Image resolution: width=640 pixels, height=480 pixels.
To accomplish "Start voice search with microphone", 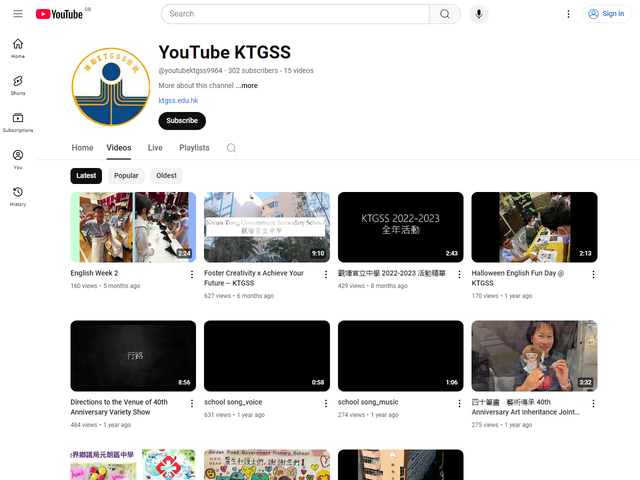I will pyautogui.click(x=479, y=14).
